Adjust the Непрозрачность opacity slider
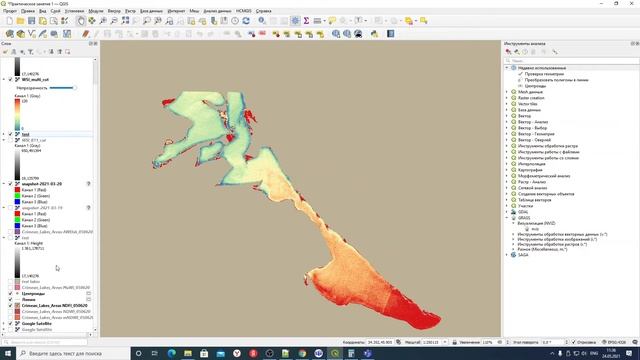This screenshot has height=360, width=640. [x=62, y=88]
